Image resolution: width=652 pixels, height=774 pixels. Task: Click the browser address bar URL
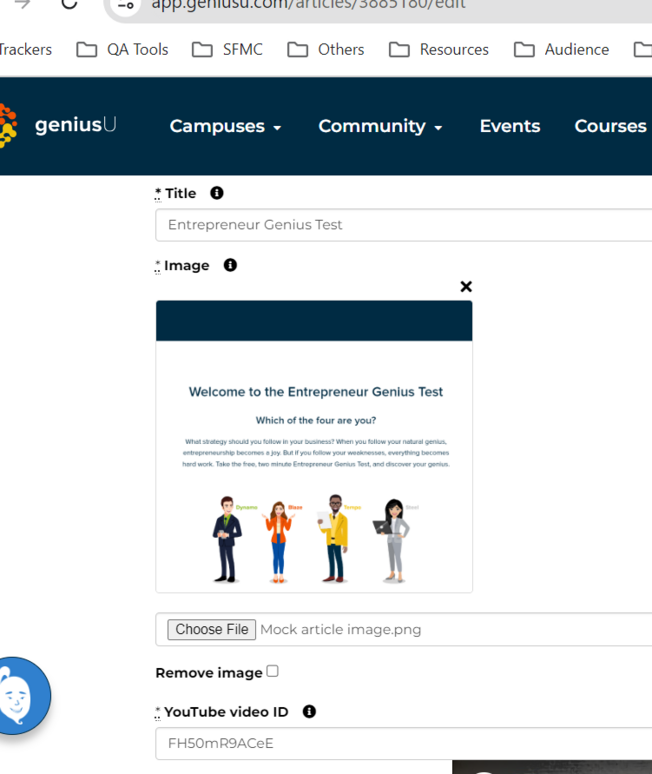tap(308, 5)
